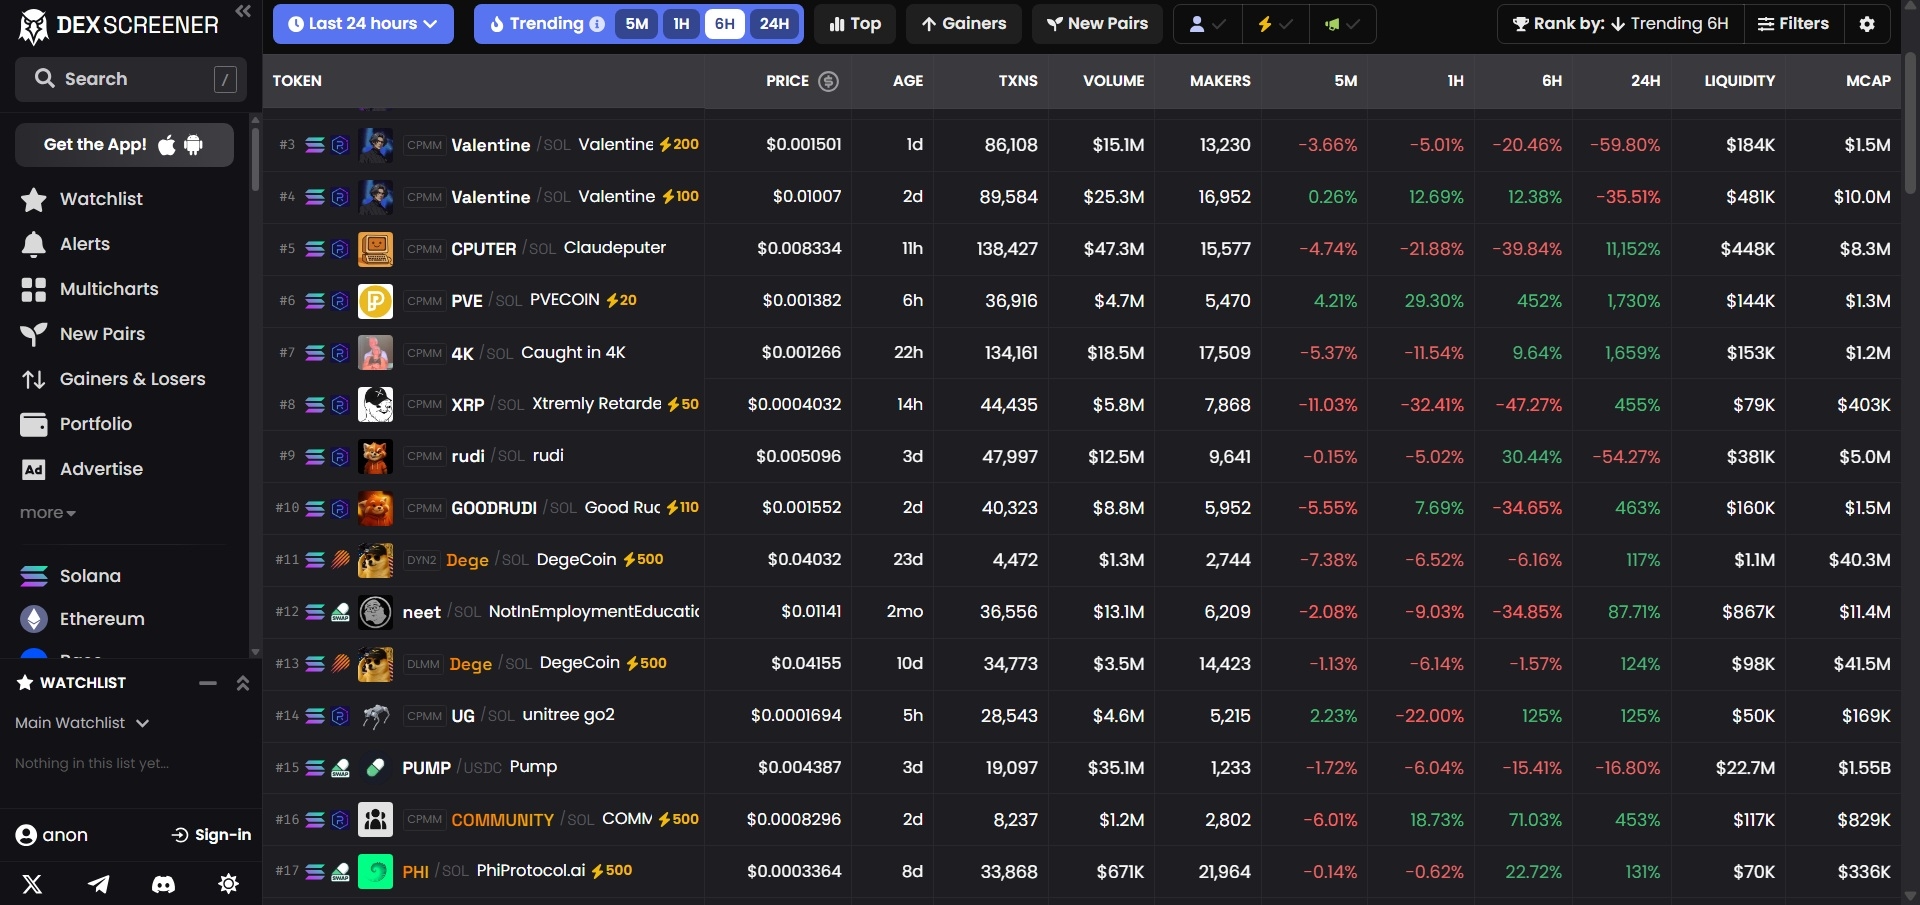Viewport: 1920px width, 905px height.
Task: Toggle the megaphone ads filter
Action: pos(1342,23)
